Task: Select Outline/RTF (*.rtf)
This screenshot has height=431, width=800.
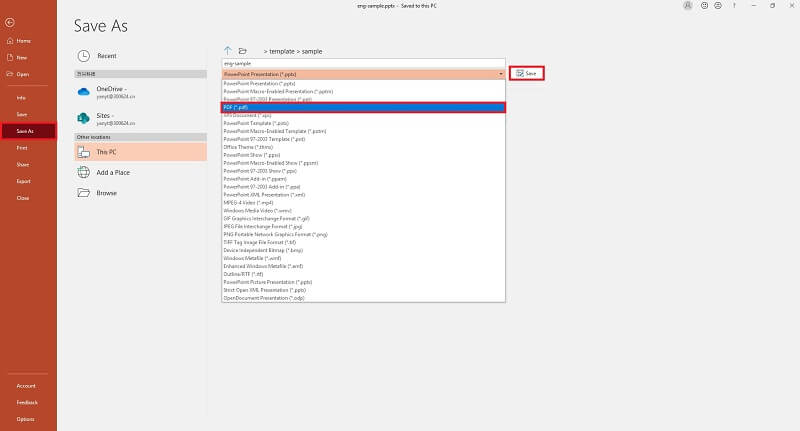Action: [x=363, y=274]
